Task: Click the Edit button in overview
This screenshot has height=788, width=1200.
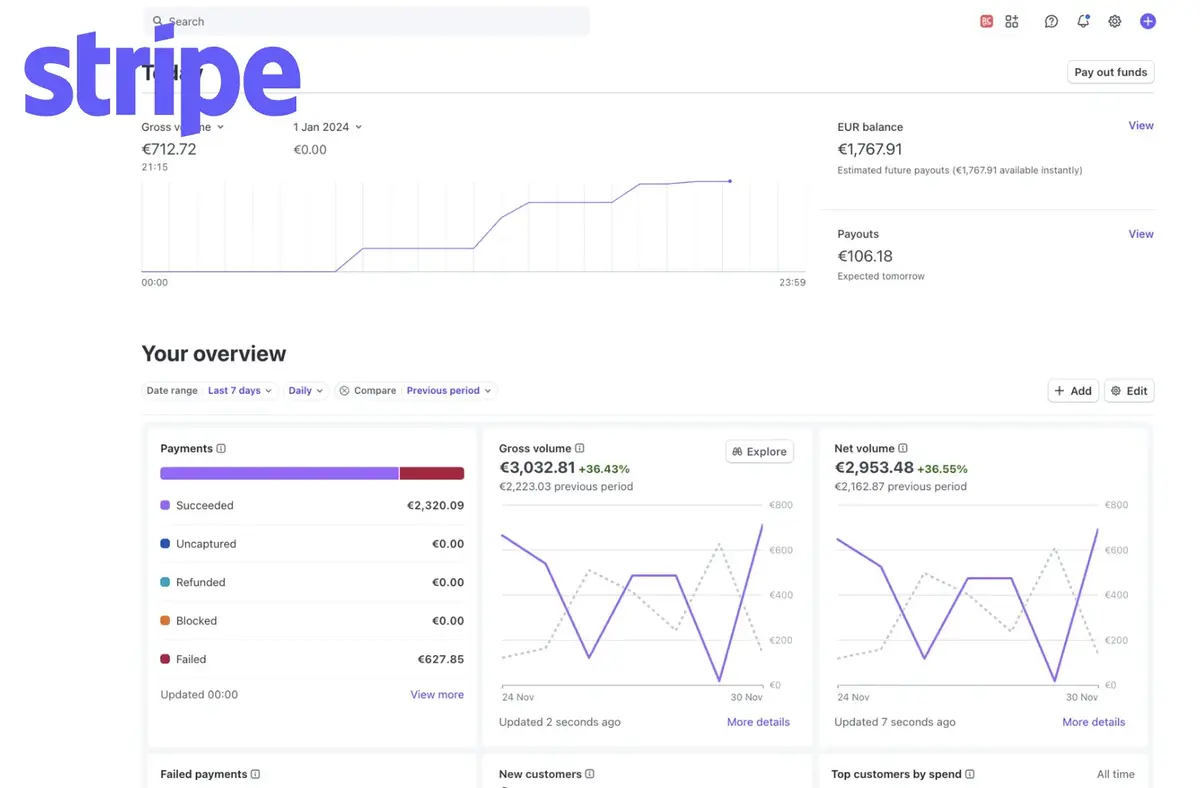Action: point(1129,391)
